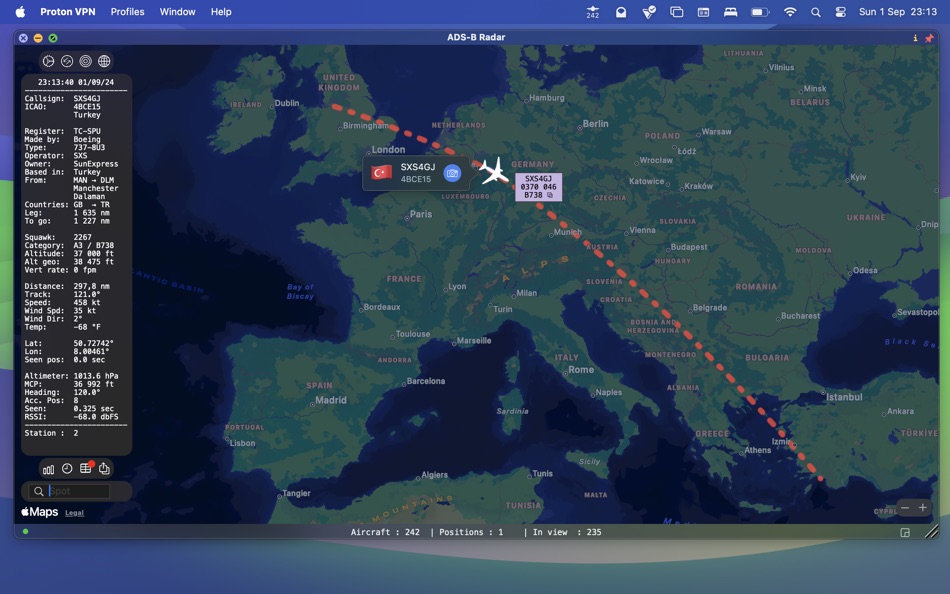Open the aircraft table with red notification badge
This screenshot has height=594, width=950.
pos(85,468)
